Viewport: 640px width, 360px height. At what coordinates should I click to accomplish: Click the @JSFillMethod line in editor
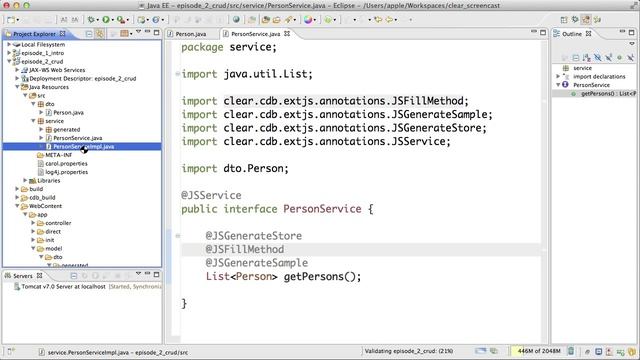point(361,249)
